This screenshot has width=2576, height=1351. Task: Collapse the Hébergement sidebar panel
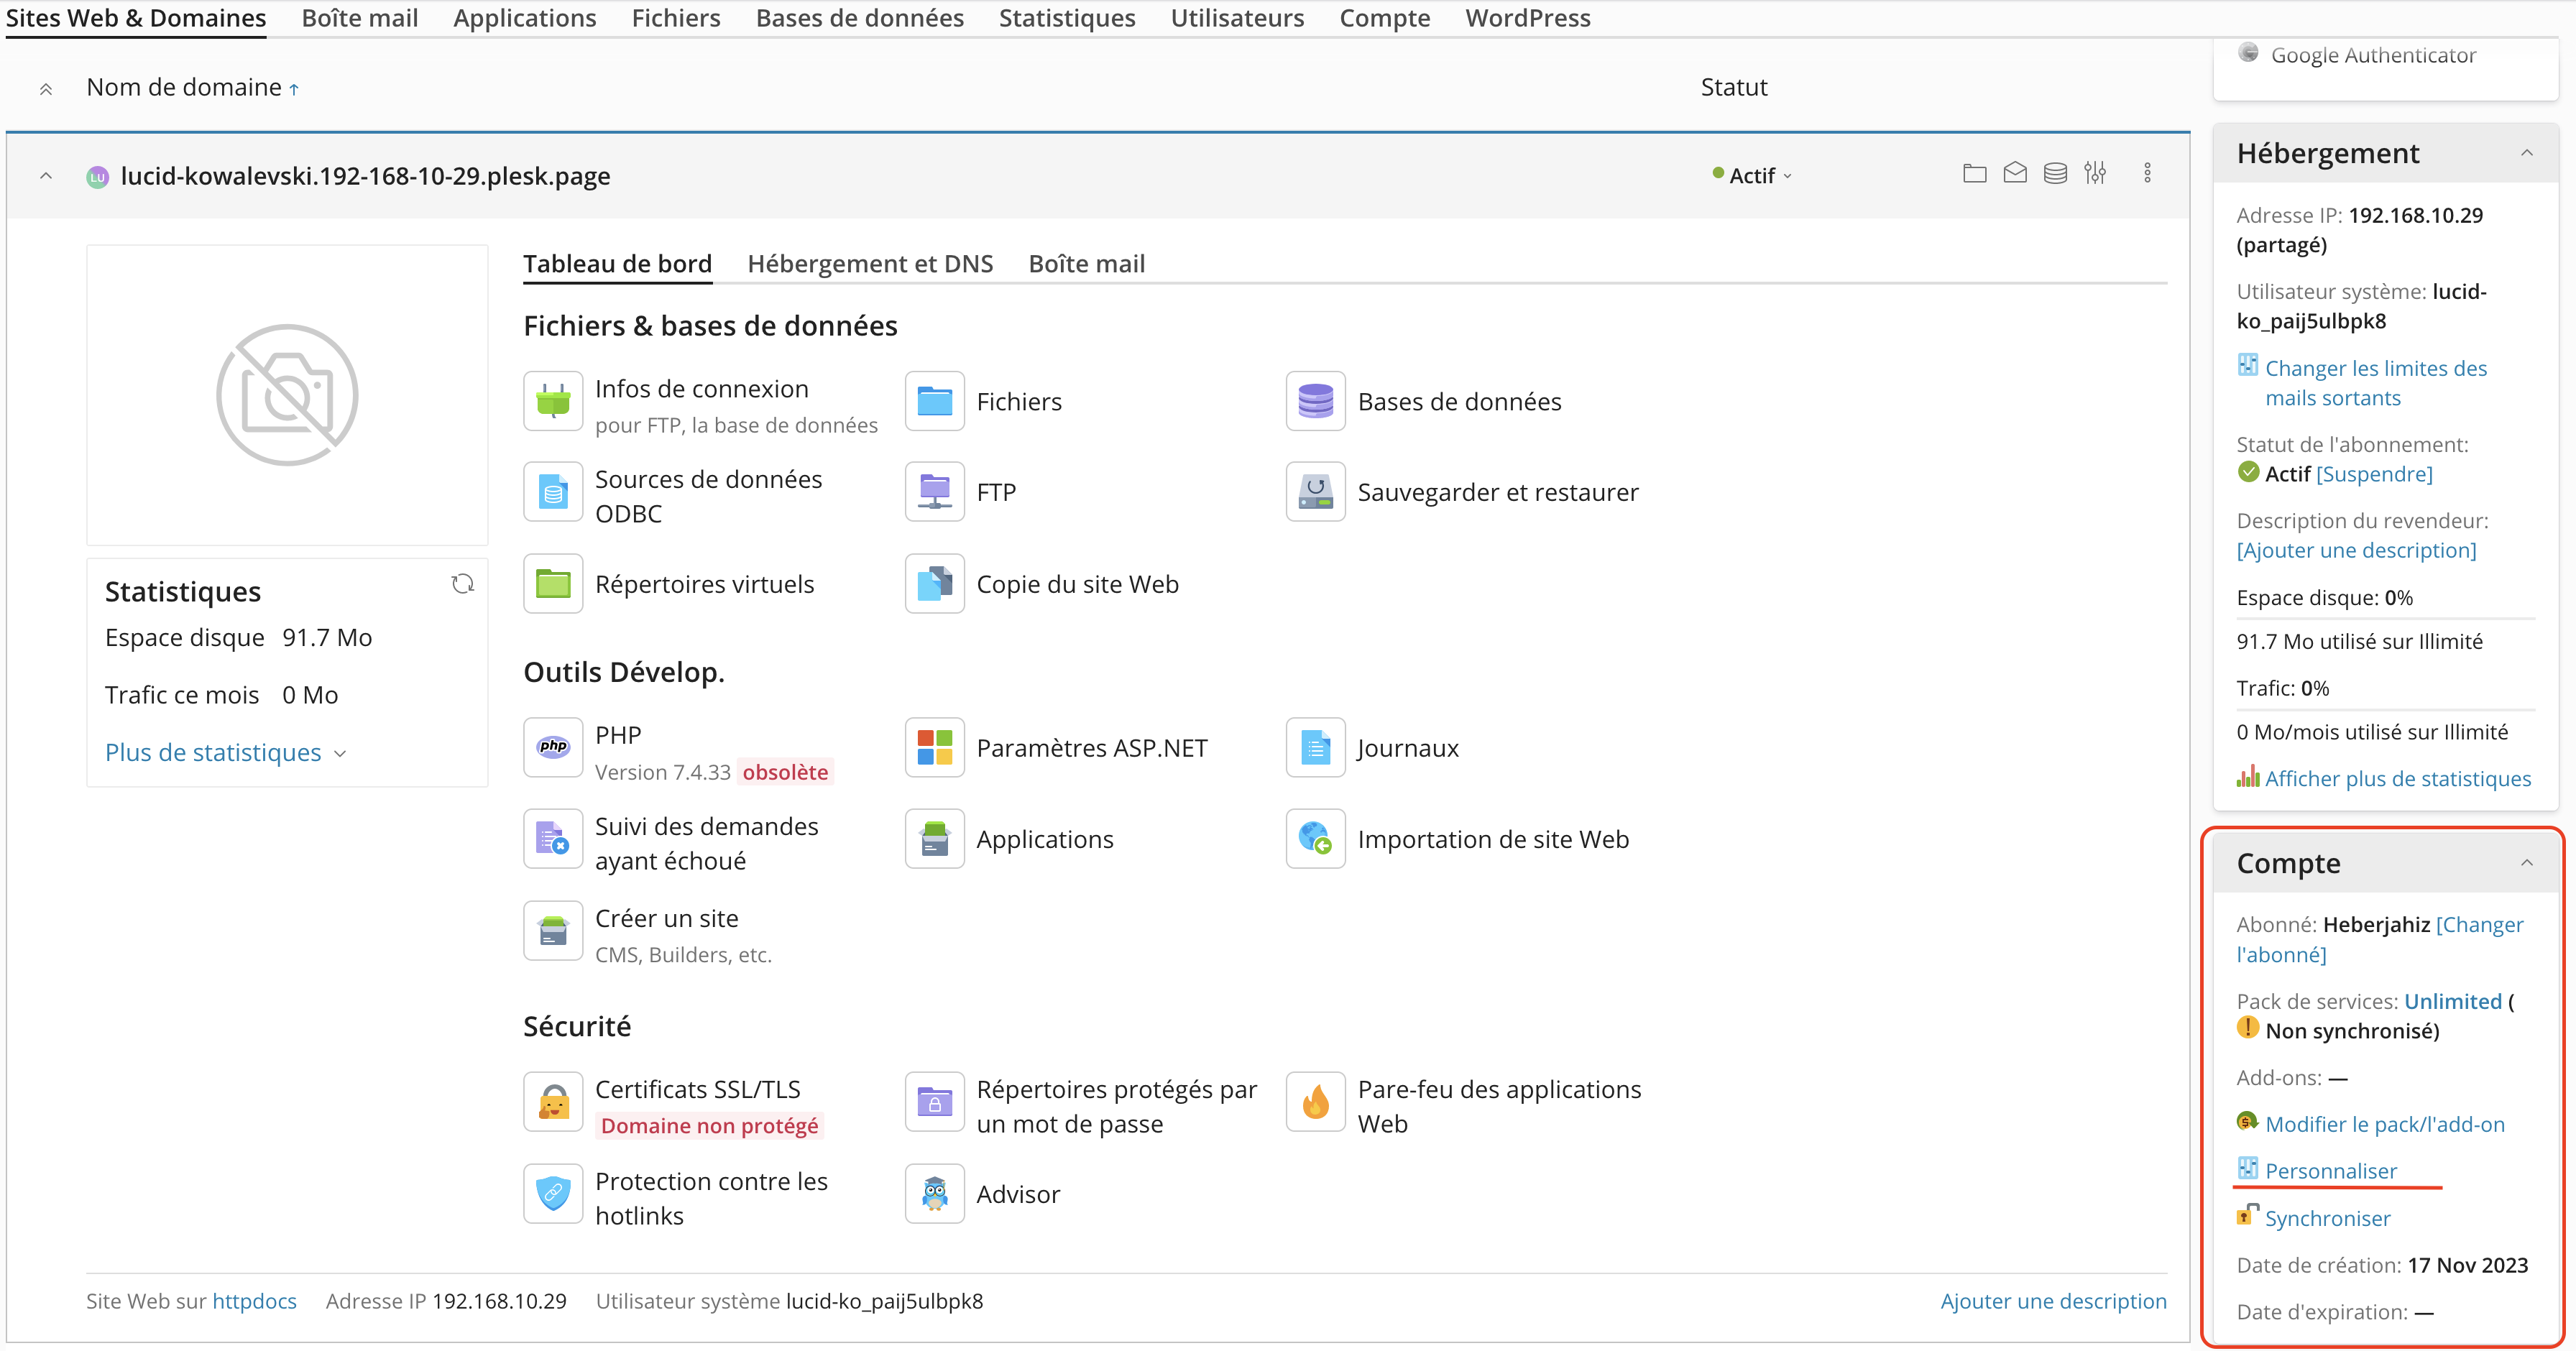point(2526,153)
